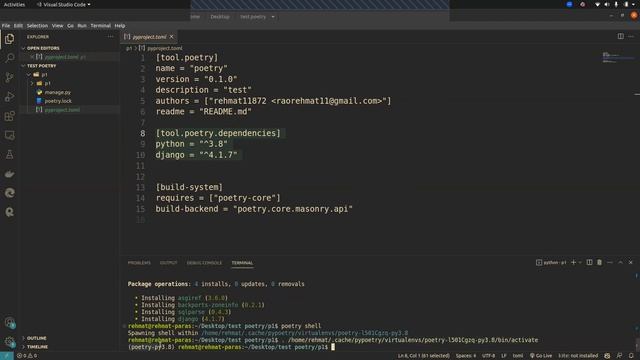Image resolution: width=640 pixels, height=360 pixels.
Task: Open the Go menu
Action: click(70, 26)
